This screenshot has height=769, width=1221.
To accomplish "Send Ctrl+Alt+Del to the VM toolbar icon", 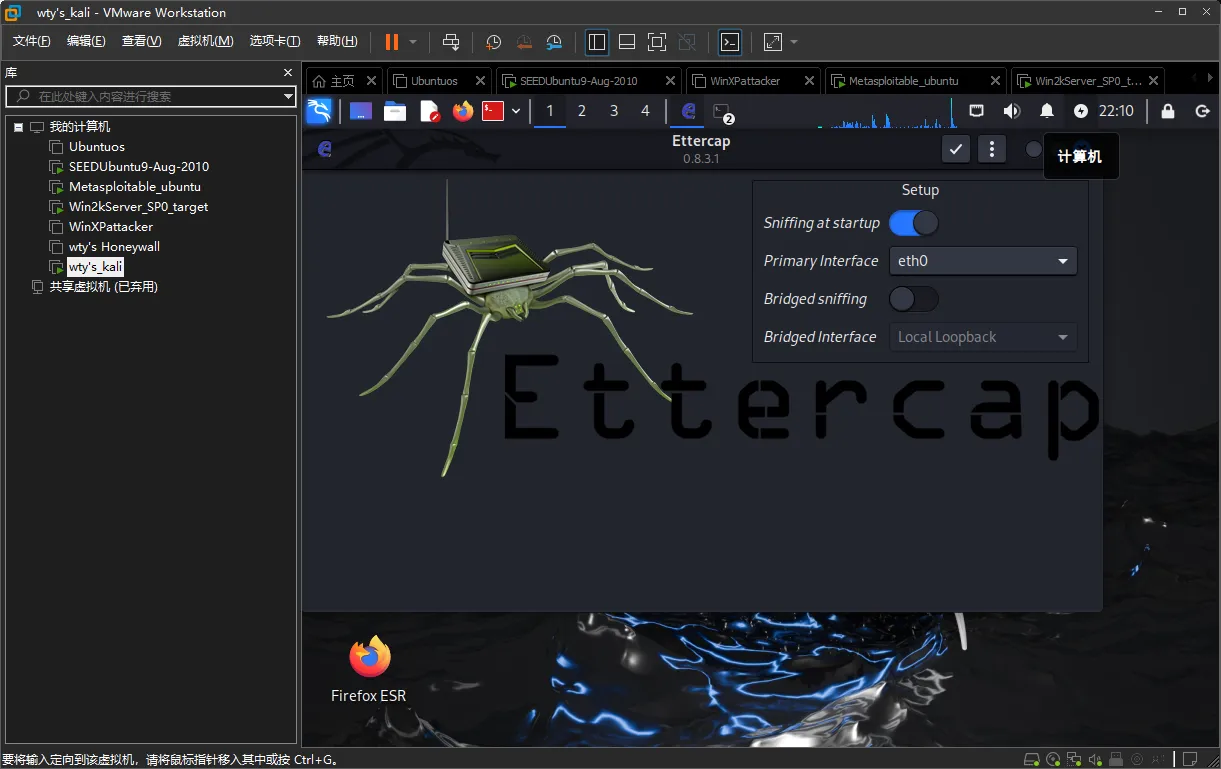I will pos(451,42).
